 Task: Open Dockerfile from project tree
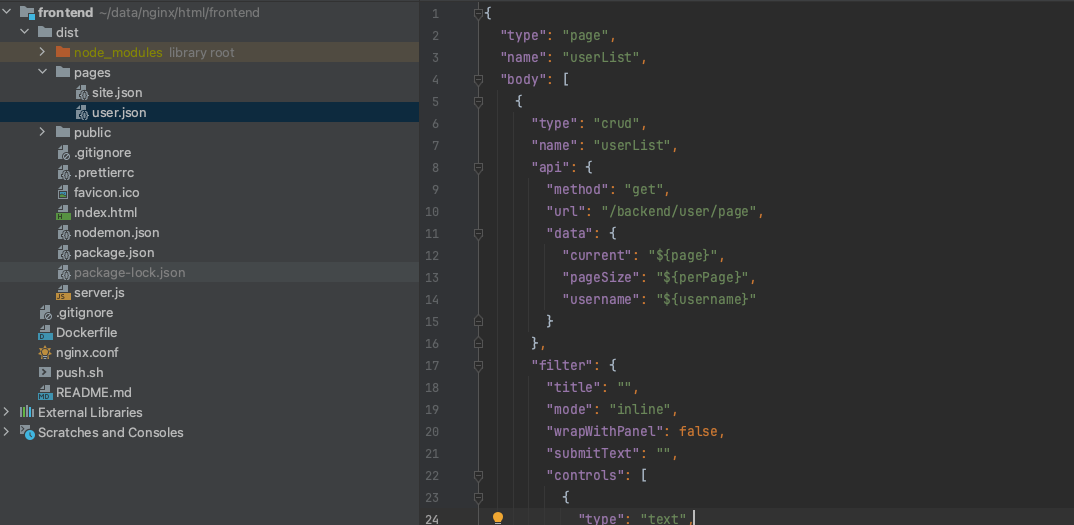tap(86, 332)
